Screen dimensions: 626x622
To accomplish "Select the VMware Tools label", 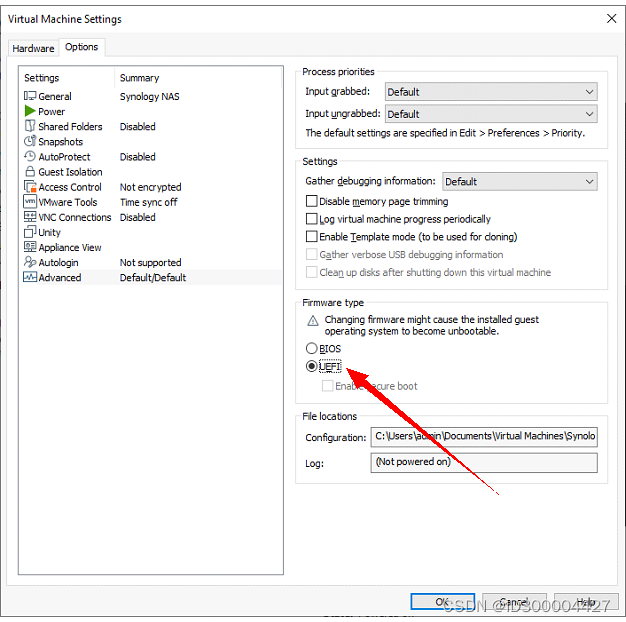I will coord(68,202).
